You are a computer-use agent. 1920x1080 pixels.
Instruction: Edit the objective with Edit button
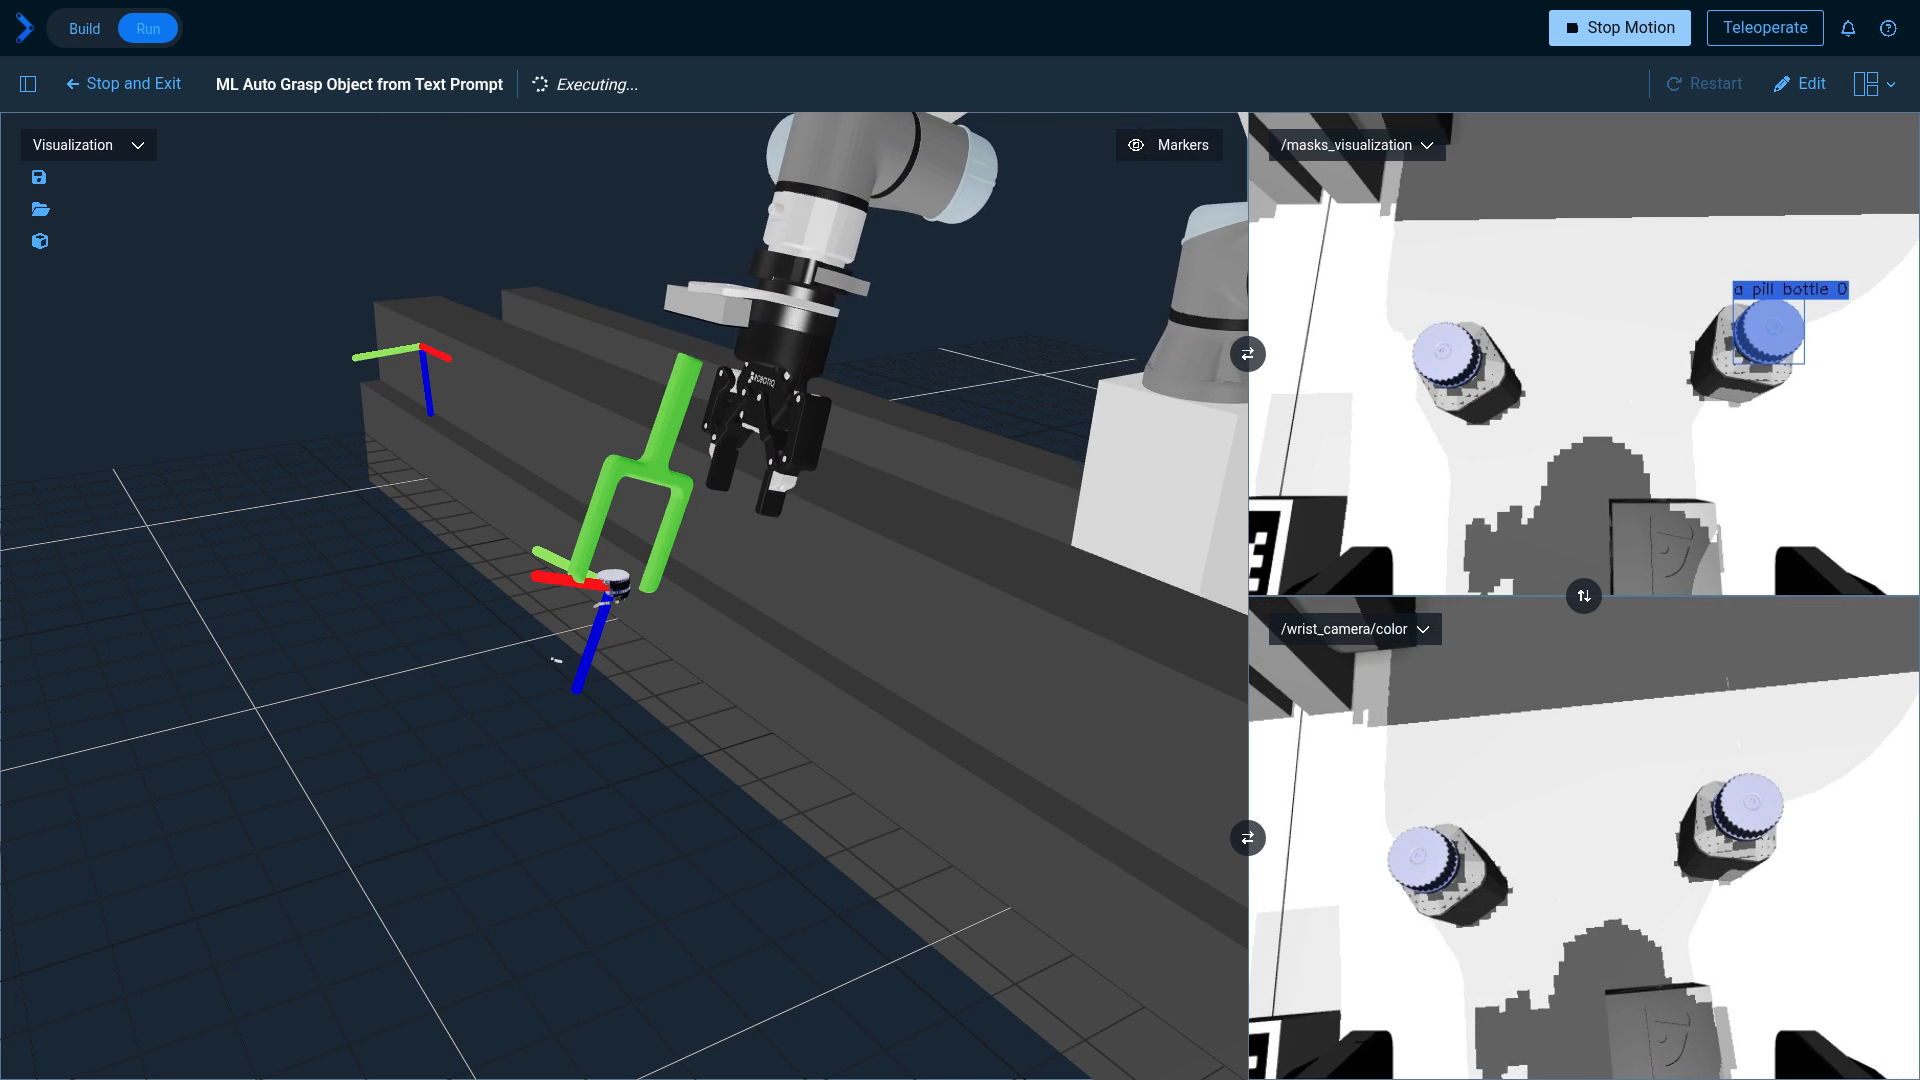point(1799,84)
